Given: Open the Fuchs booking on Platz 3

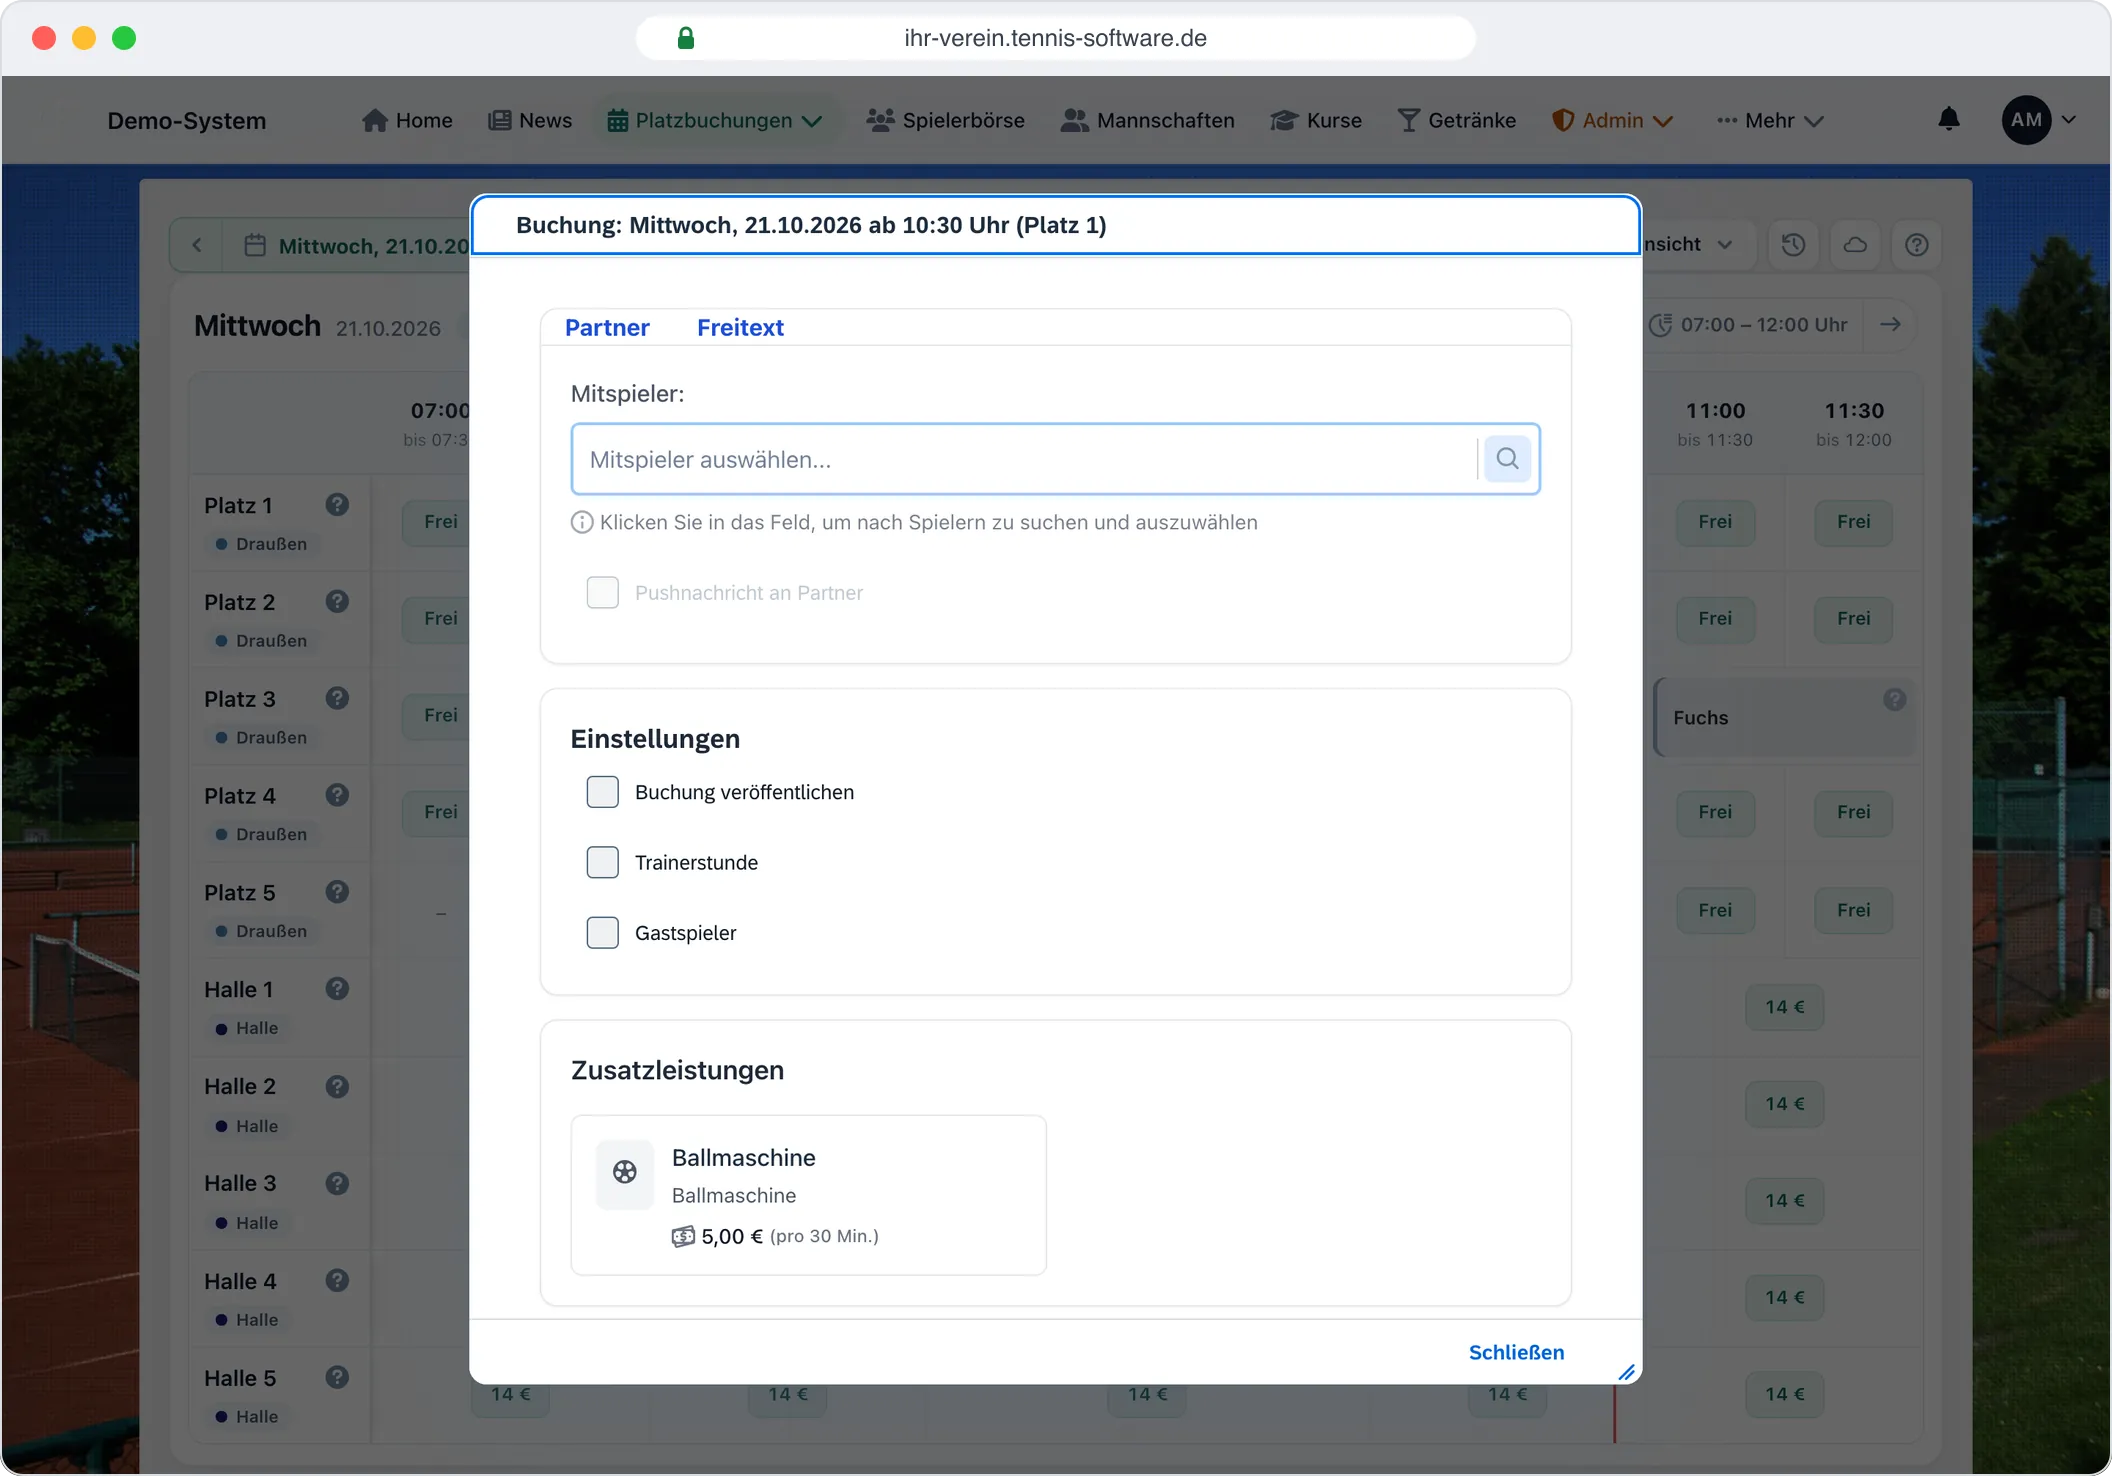Looking at the screenshot, I should click(x=1785, y=718).
